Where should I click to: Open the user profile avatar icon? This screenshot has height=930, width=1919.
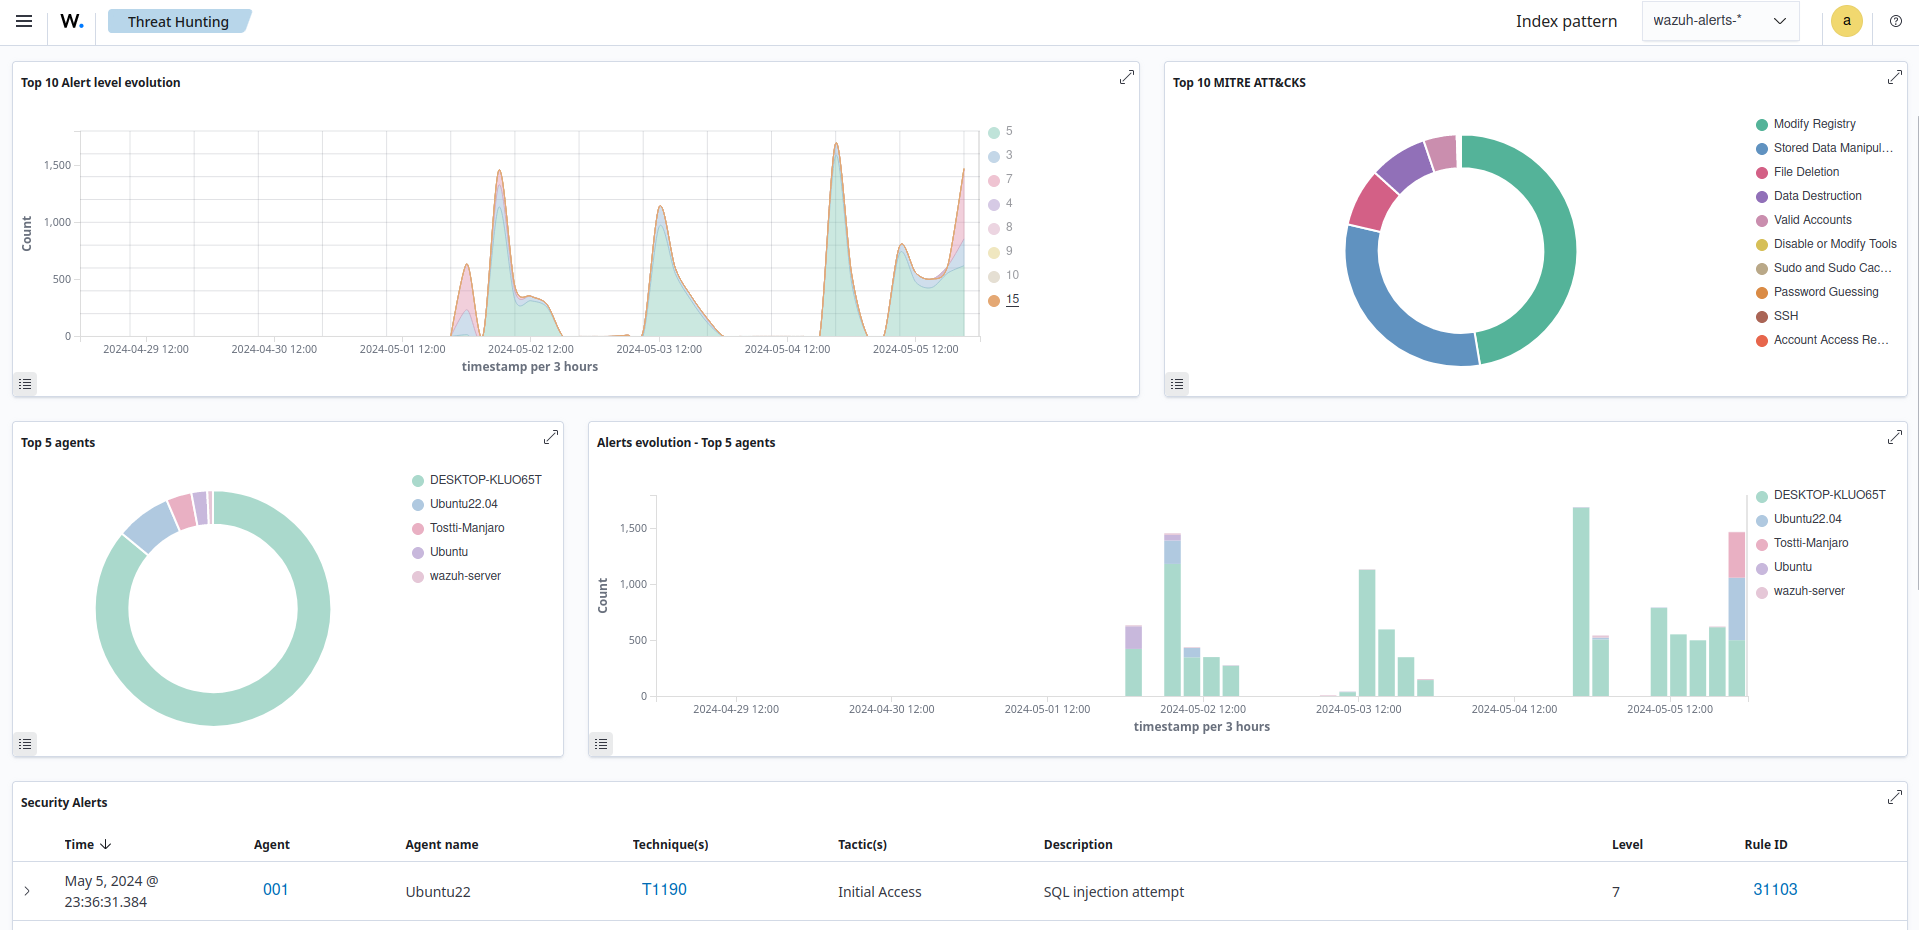pyautogui.click(x=1846, y=21)
